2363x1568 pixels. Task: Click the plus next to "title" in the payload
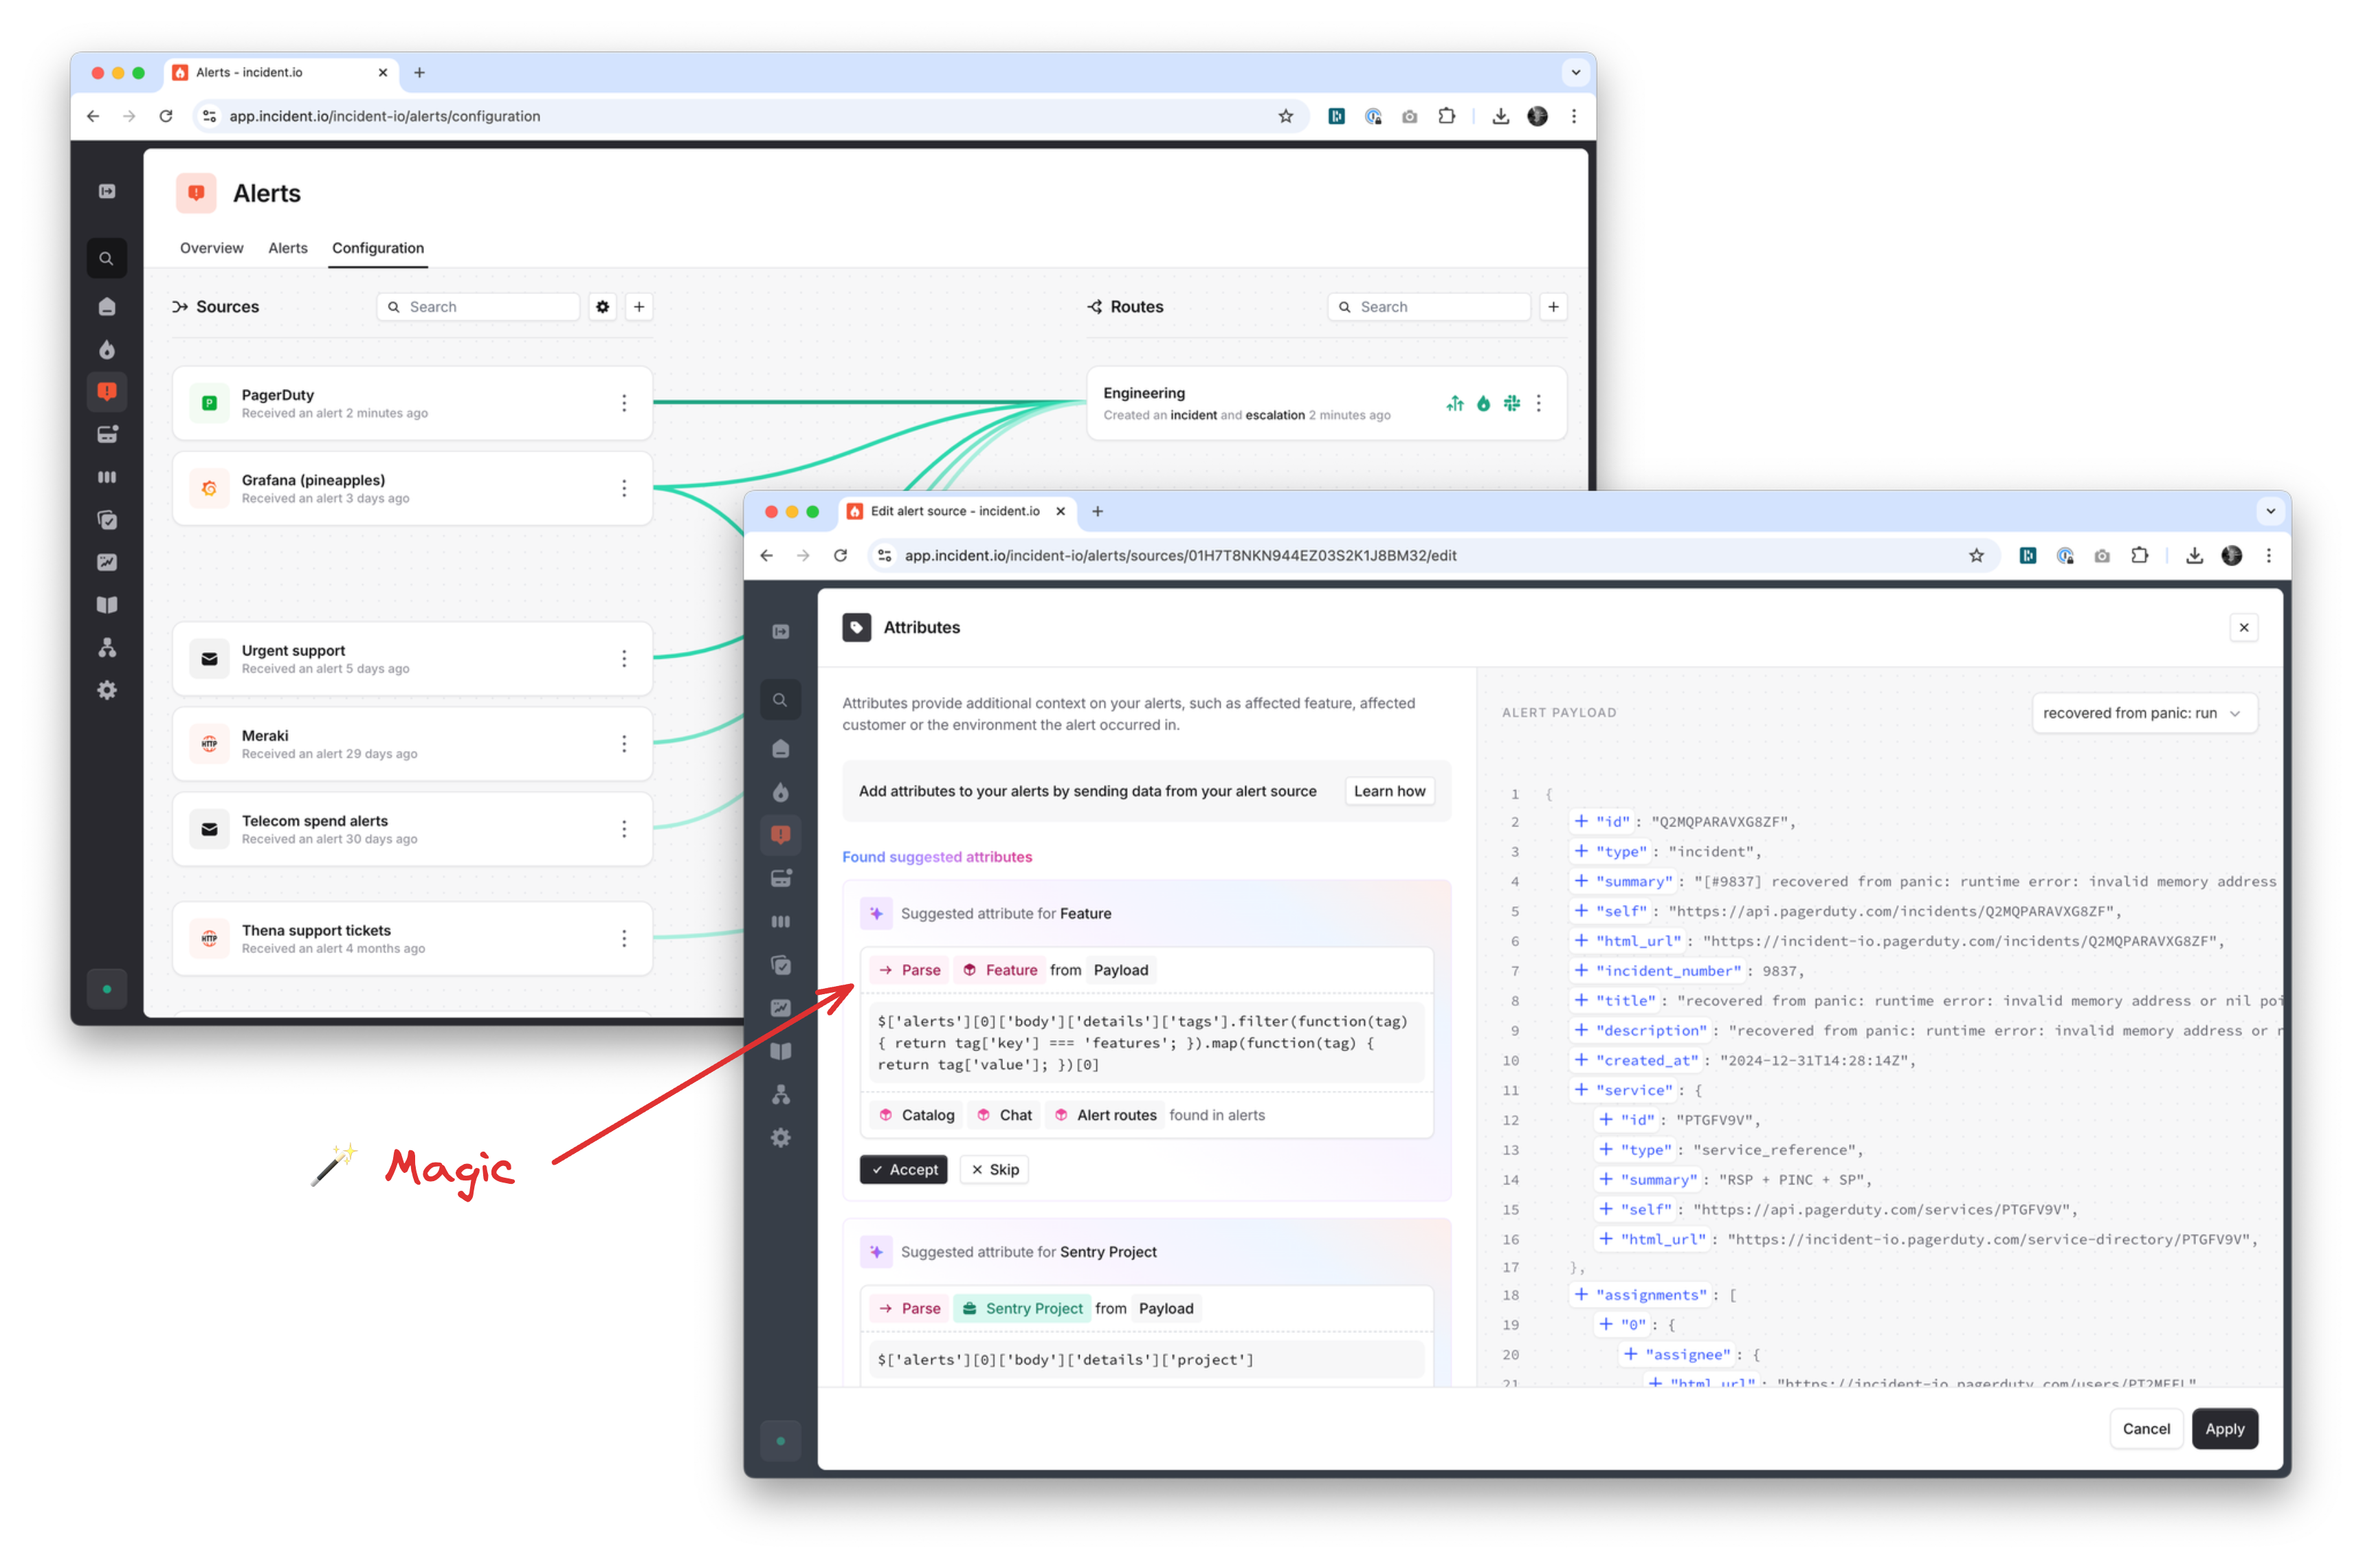[1581, 1000]
